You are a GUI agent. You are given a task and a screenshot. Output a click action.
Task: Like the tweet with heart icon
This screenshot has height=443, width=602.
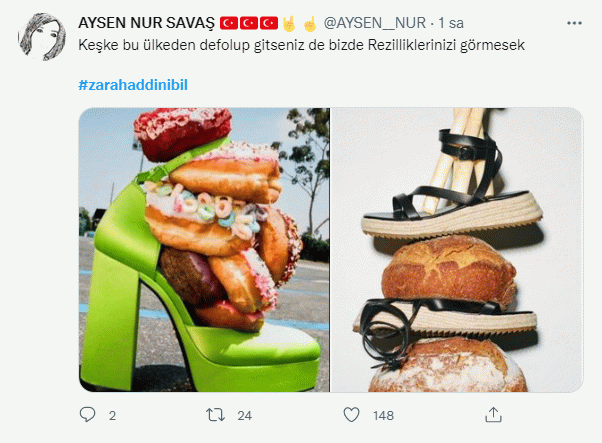point(351,415)
